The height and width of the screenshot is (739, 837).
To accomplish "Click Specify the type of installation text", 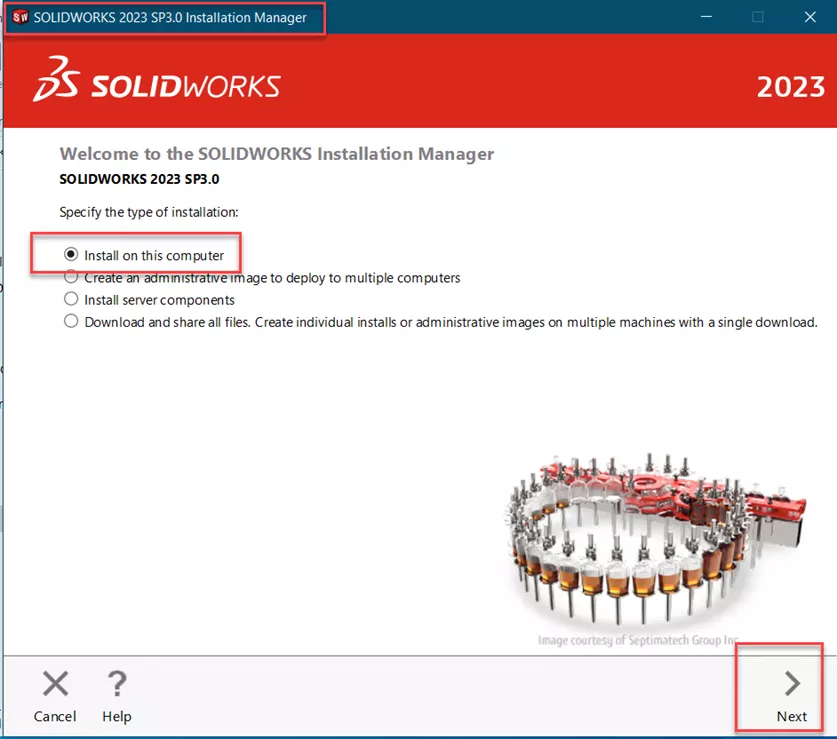I will click(x=149, y=212).
